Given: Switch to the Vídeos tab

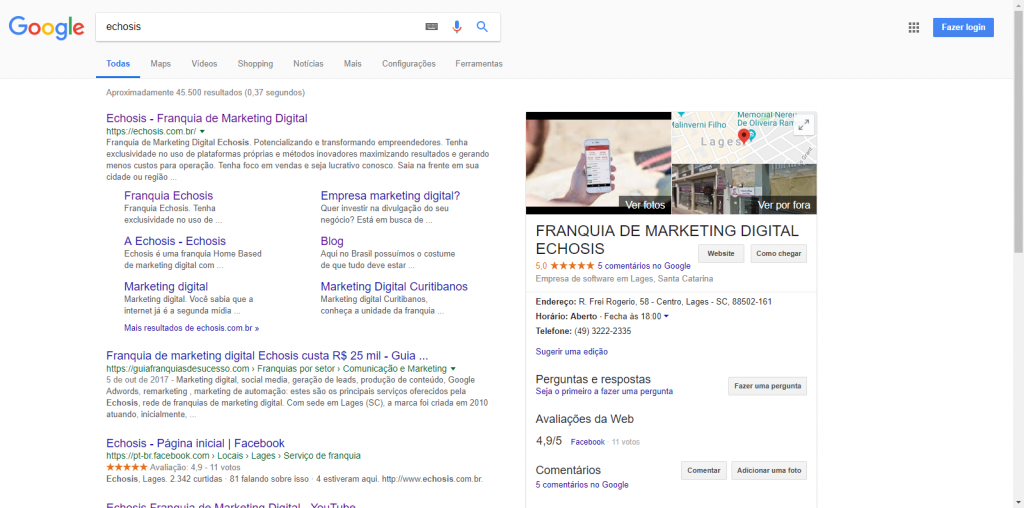Looking at the screenshot, I should 204,64.
